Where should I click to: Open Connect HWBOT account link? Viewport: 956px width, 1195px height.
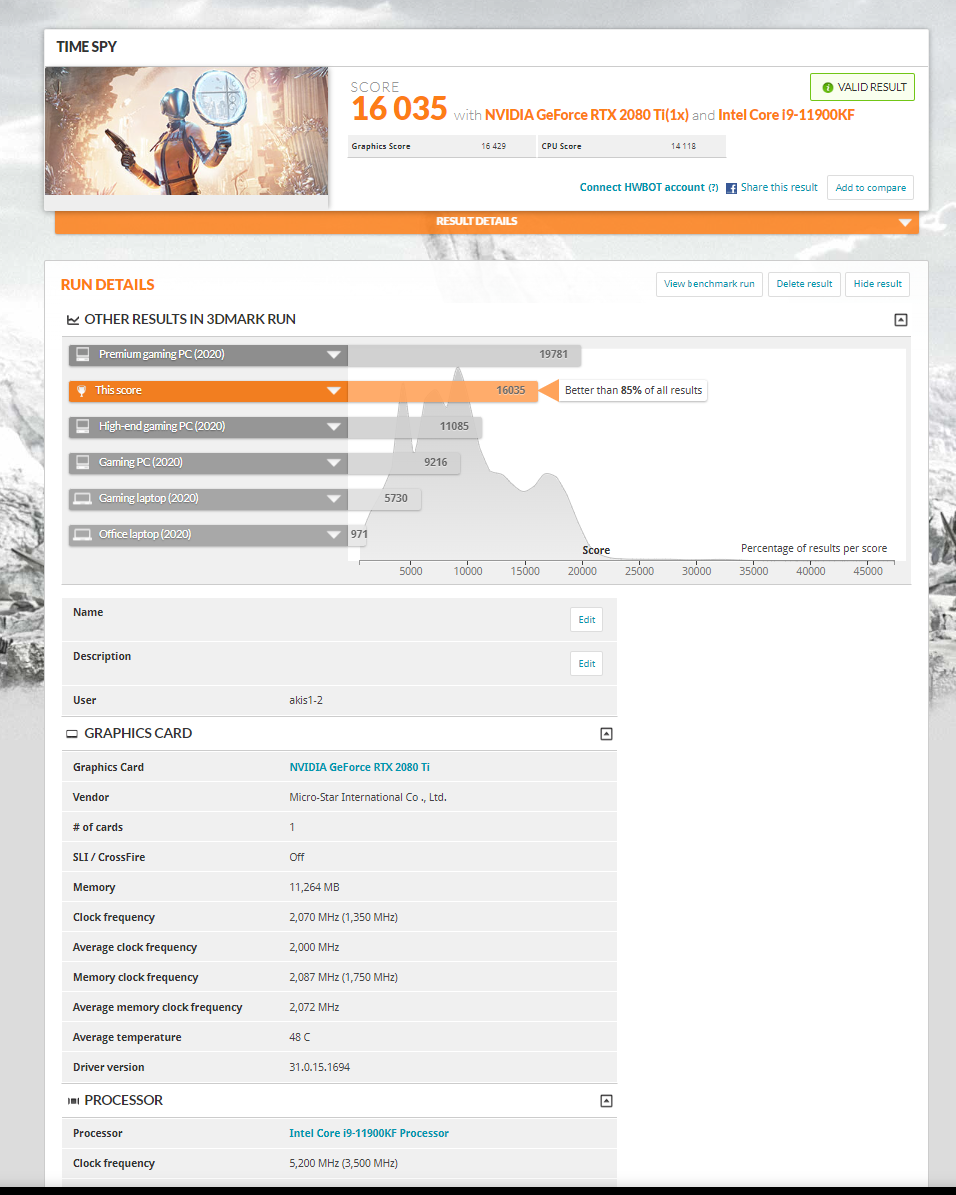(642, 187)
